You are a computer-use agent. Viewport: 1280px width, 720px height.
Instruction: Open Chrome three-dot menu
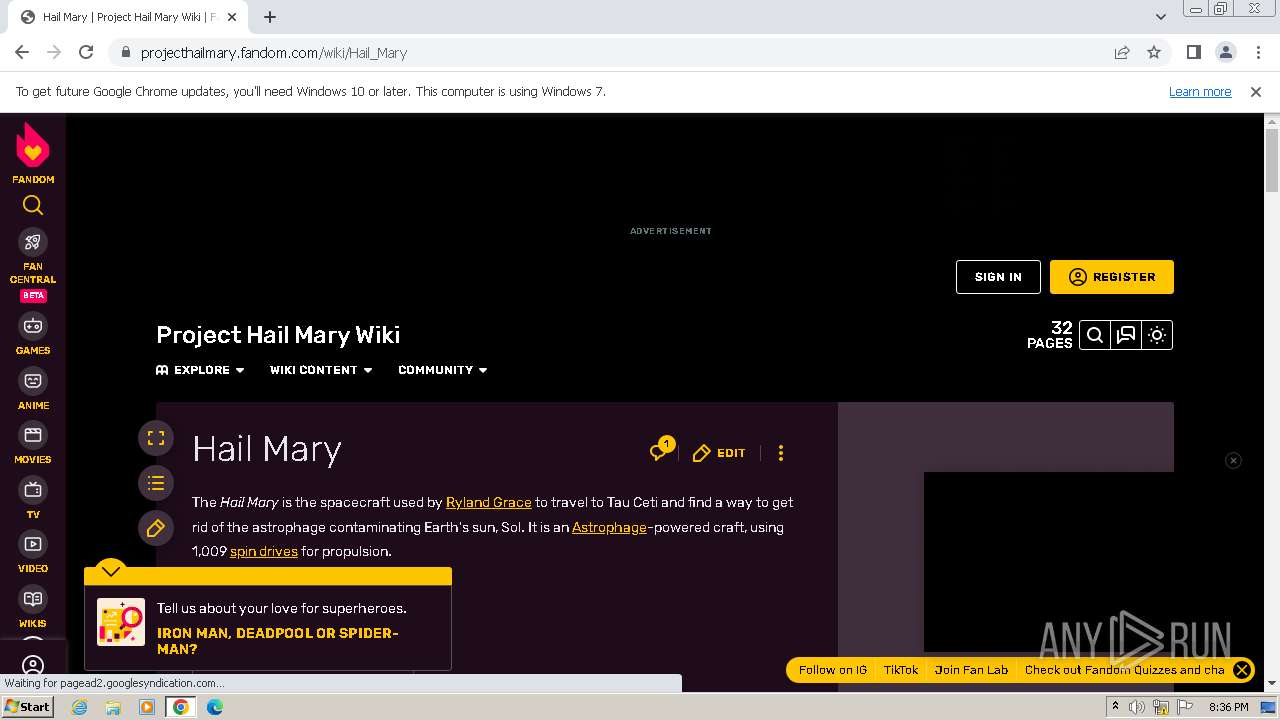point(1256,52)
